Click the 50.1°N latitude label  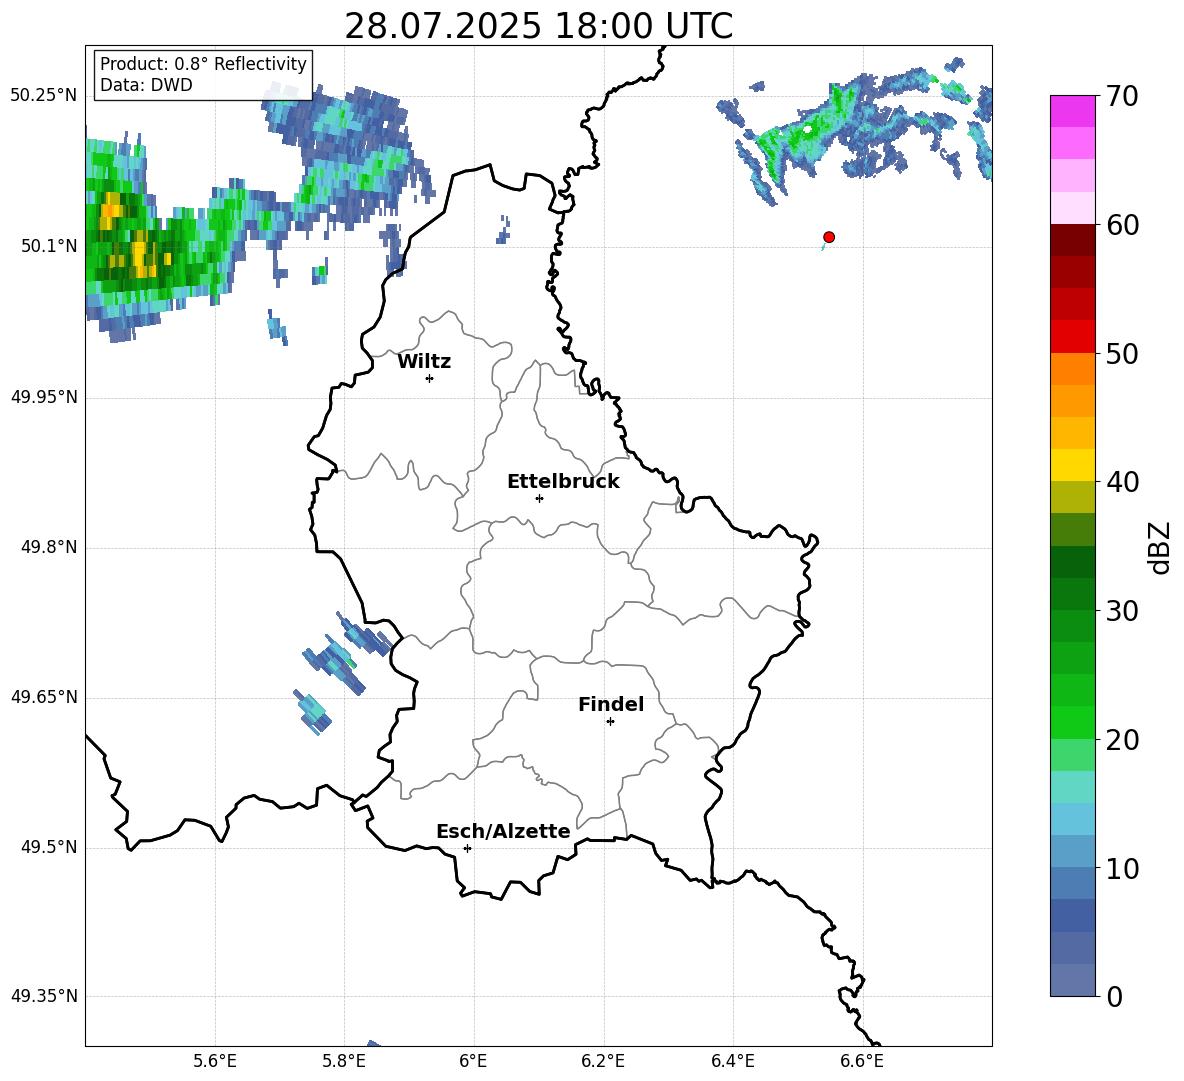tap(48, 247)
